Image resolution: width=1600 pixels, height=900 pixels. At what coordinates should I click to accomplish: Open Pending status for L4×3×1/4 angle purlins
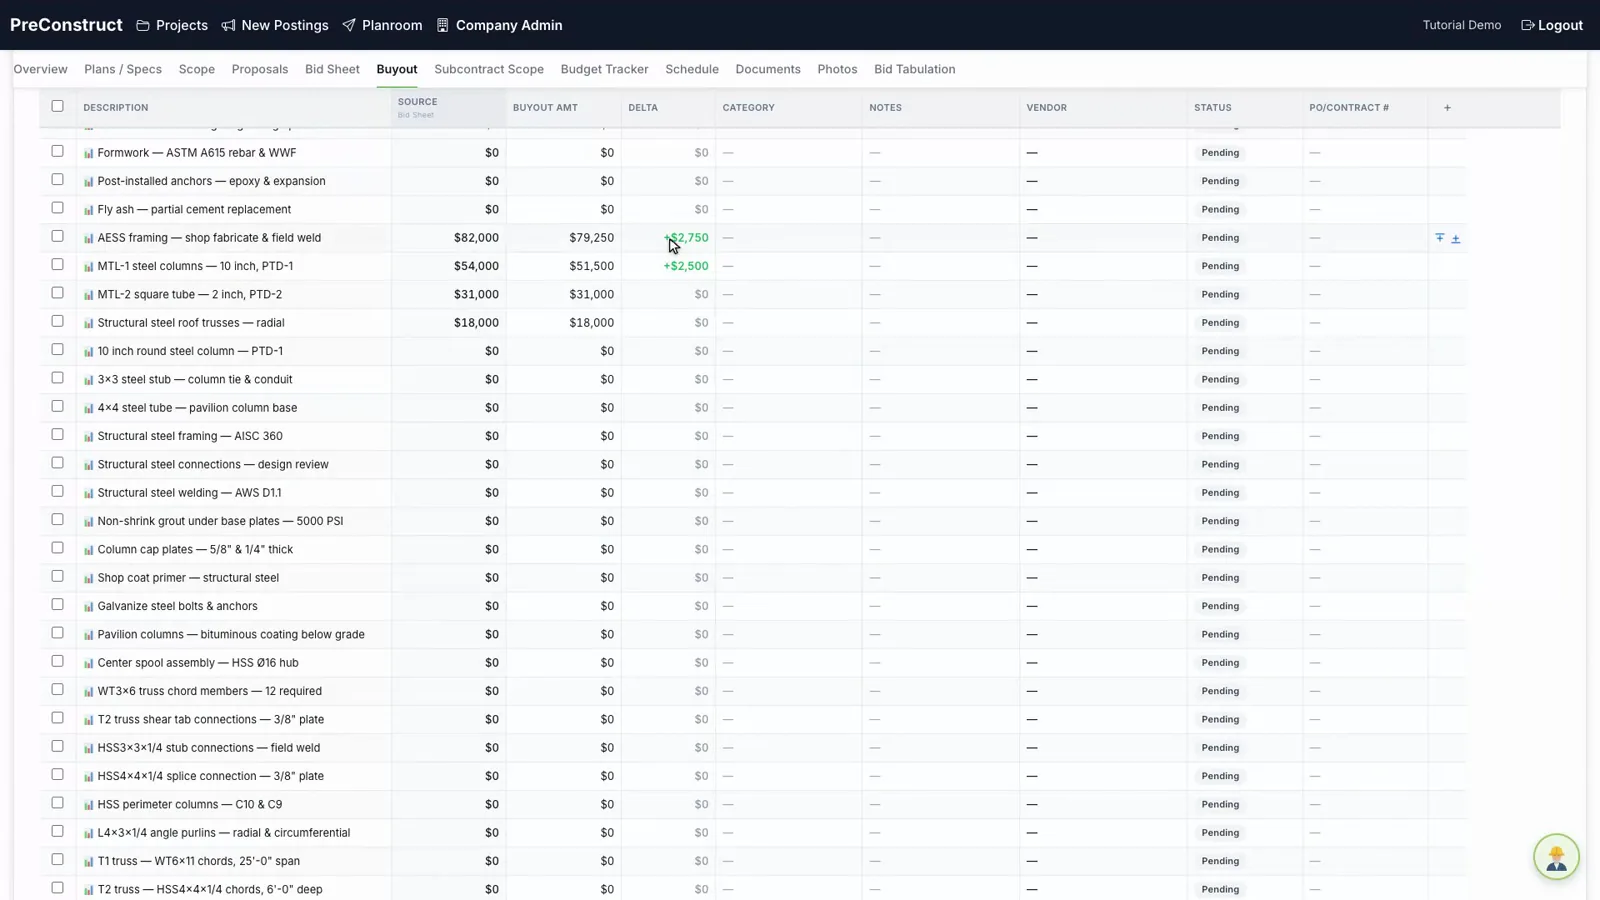point(1220,833)
